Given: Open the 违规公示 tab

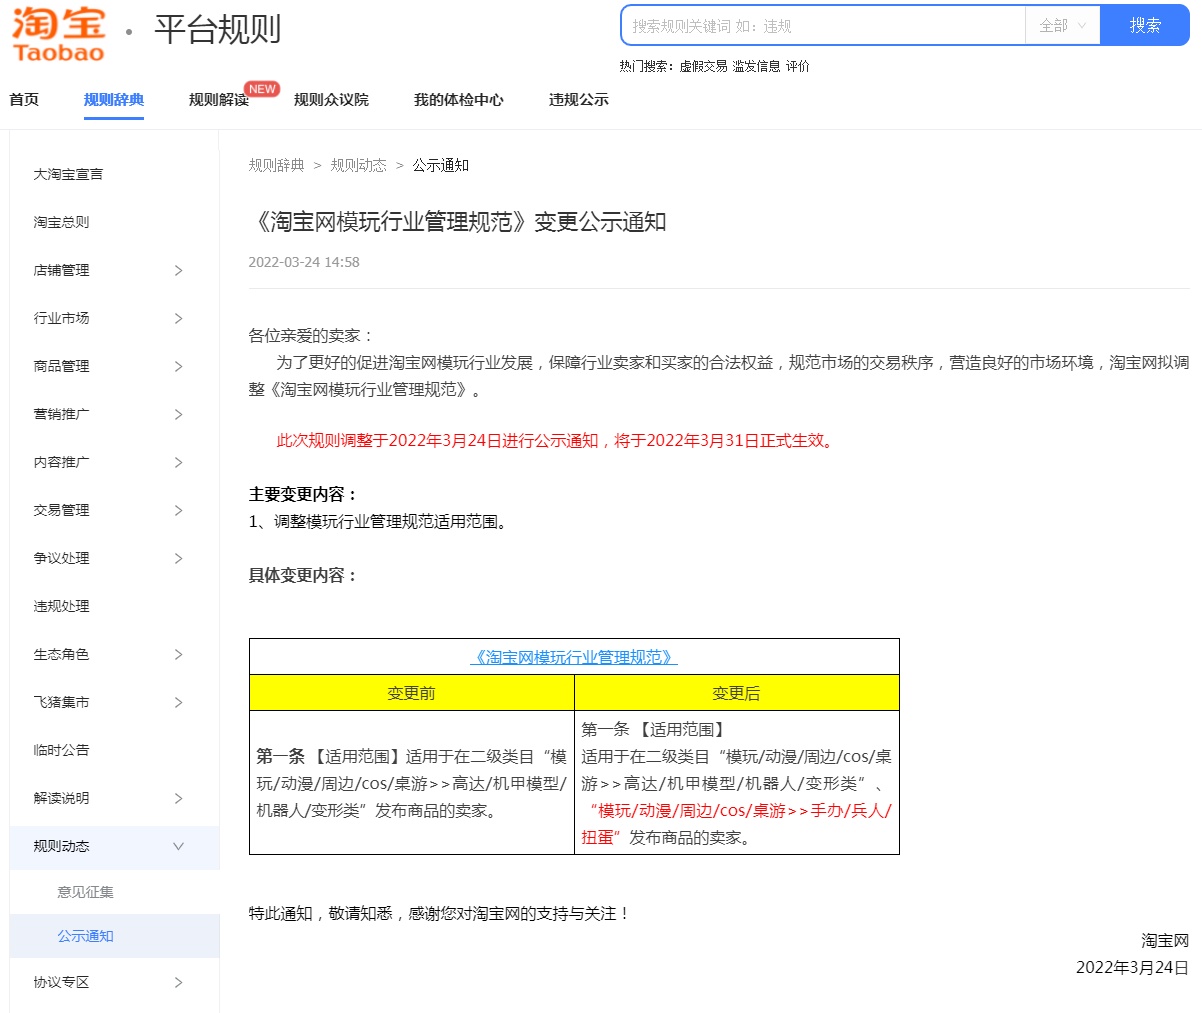Looking at the screenshot, I should 579,99.
